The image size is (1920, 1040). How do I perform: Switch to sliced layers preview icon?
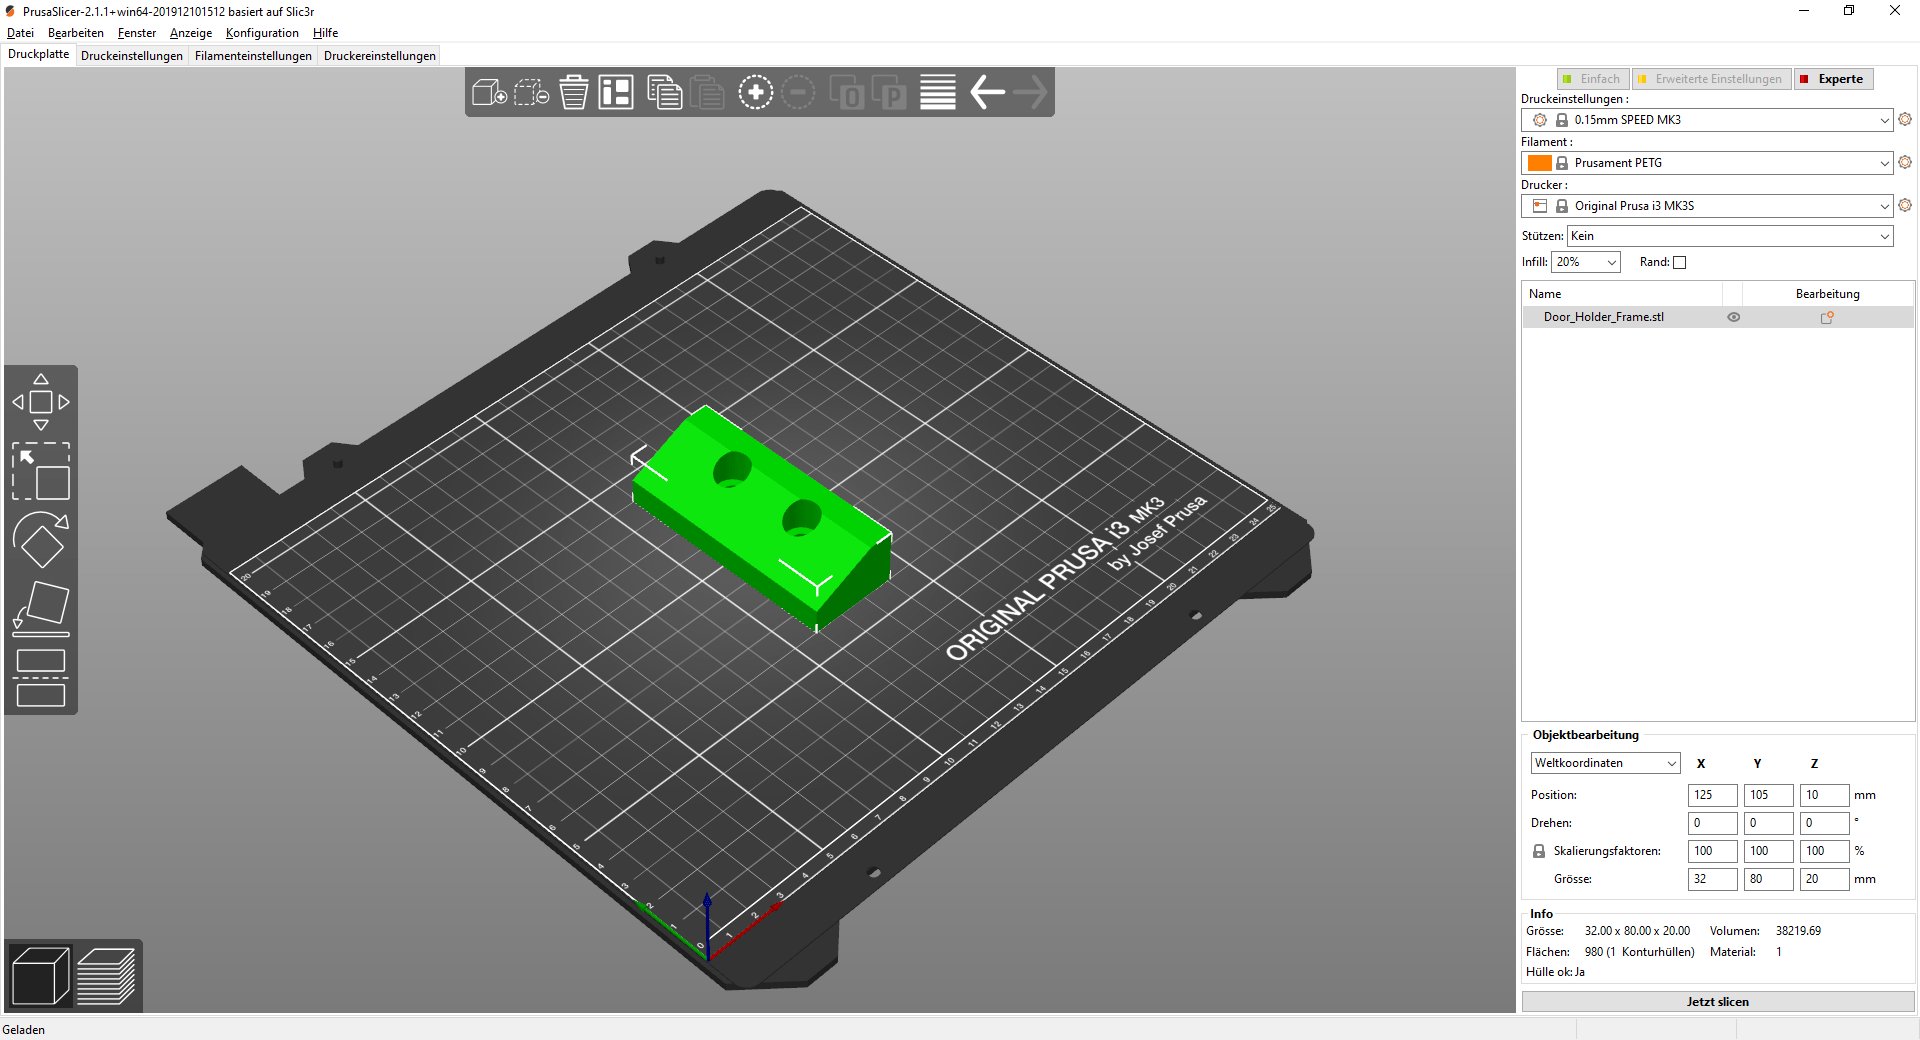pyautogui.click(x=106, y=976)
